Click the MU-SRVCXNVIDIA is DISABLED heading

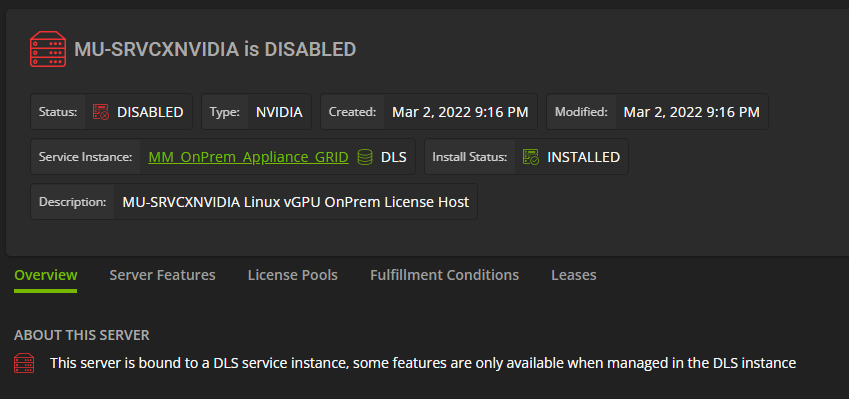pyautogui.click(x=215, y=49)
